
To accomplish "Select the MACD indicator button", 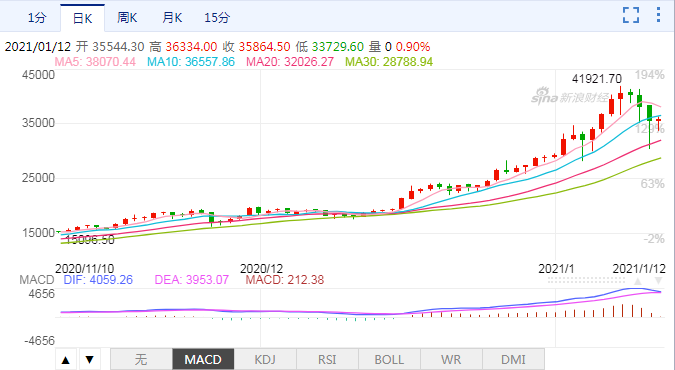I will tap(203, 360).
